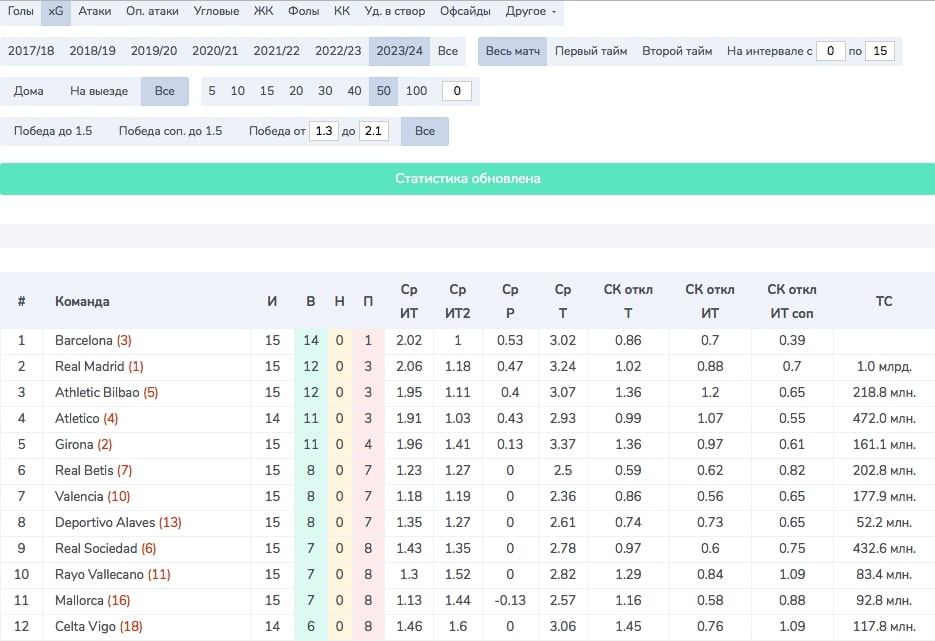Open Real Betis team link
This screenshot has width=935, height=641.
[x=83, y=470]
